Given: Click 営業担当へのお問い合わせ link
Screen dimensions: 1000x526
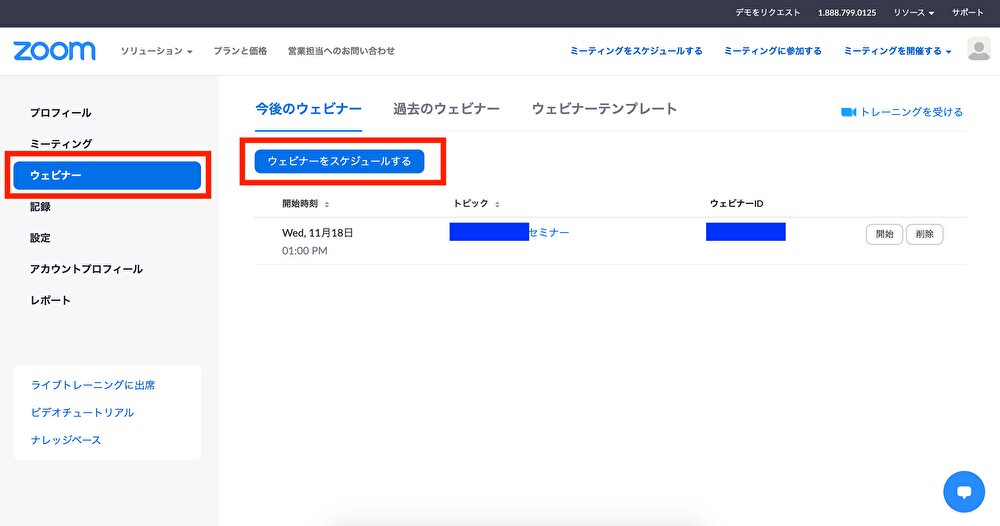Looking at the screenshot, I should [341, 51].
